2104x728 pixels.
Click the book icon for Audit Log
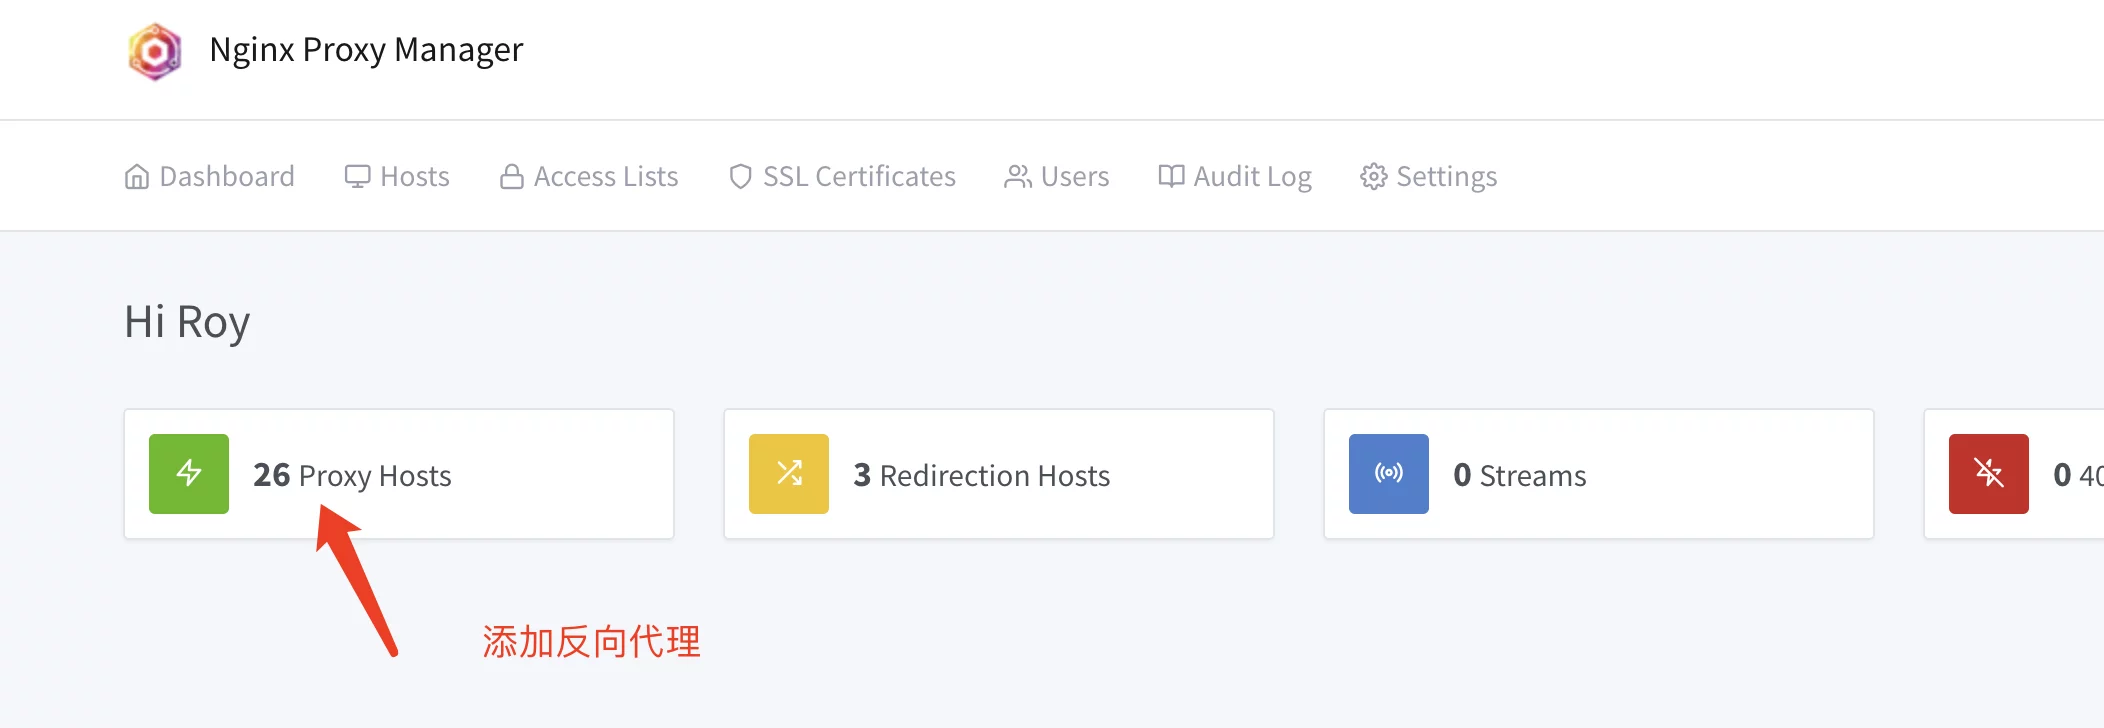pyautogui.click(x=1171, y=177)
